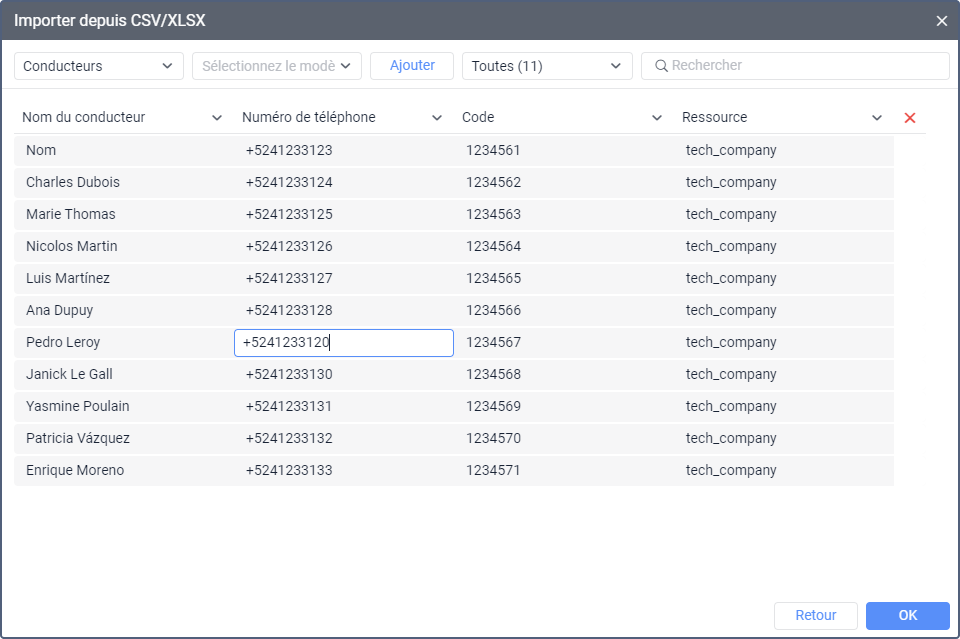Screen dimensions: 960x639
Task: Open the Sélectionnez le modèle dropdown
Action: click(x=277, y=66)
